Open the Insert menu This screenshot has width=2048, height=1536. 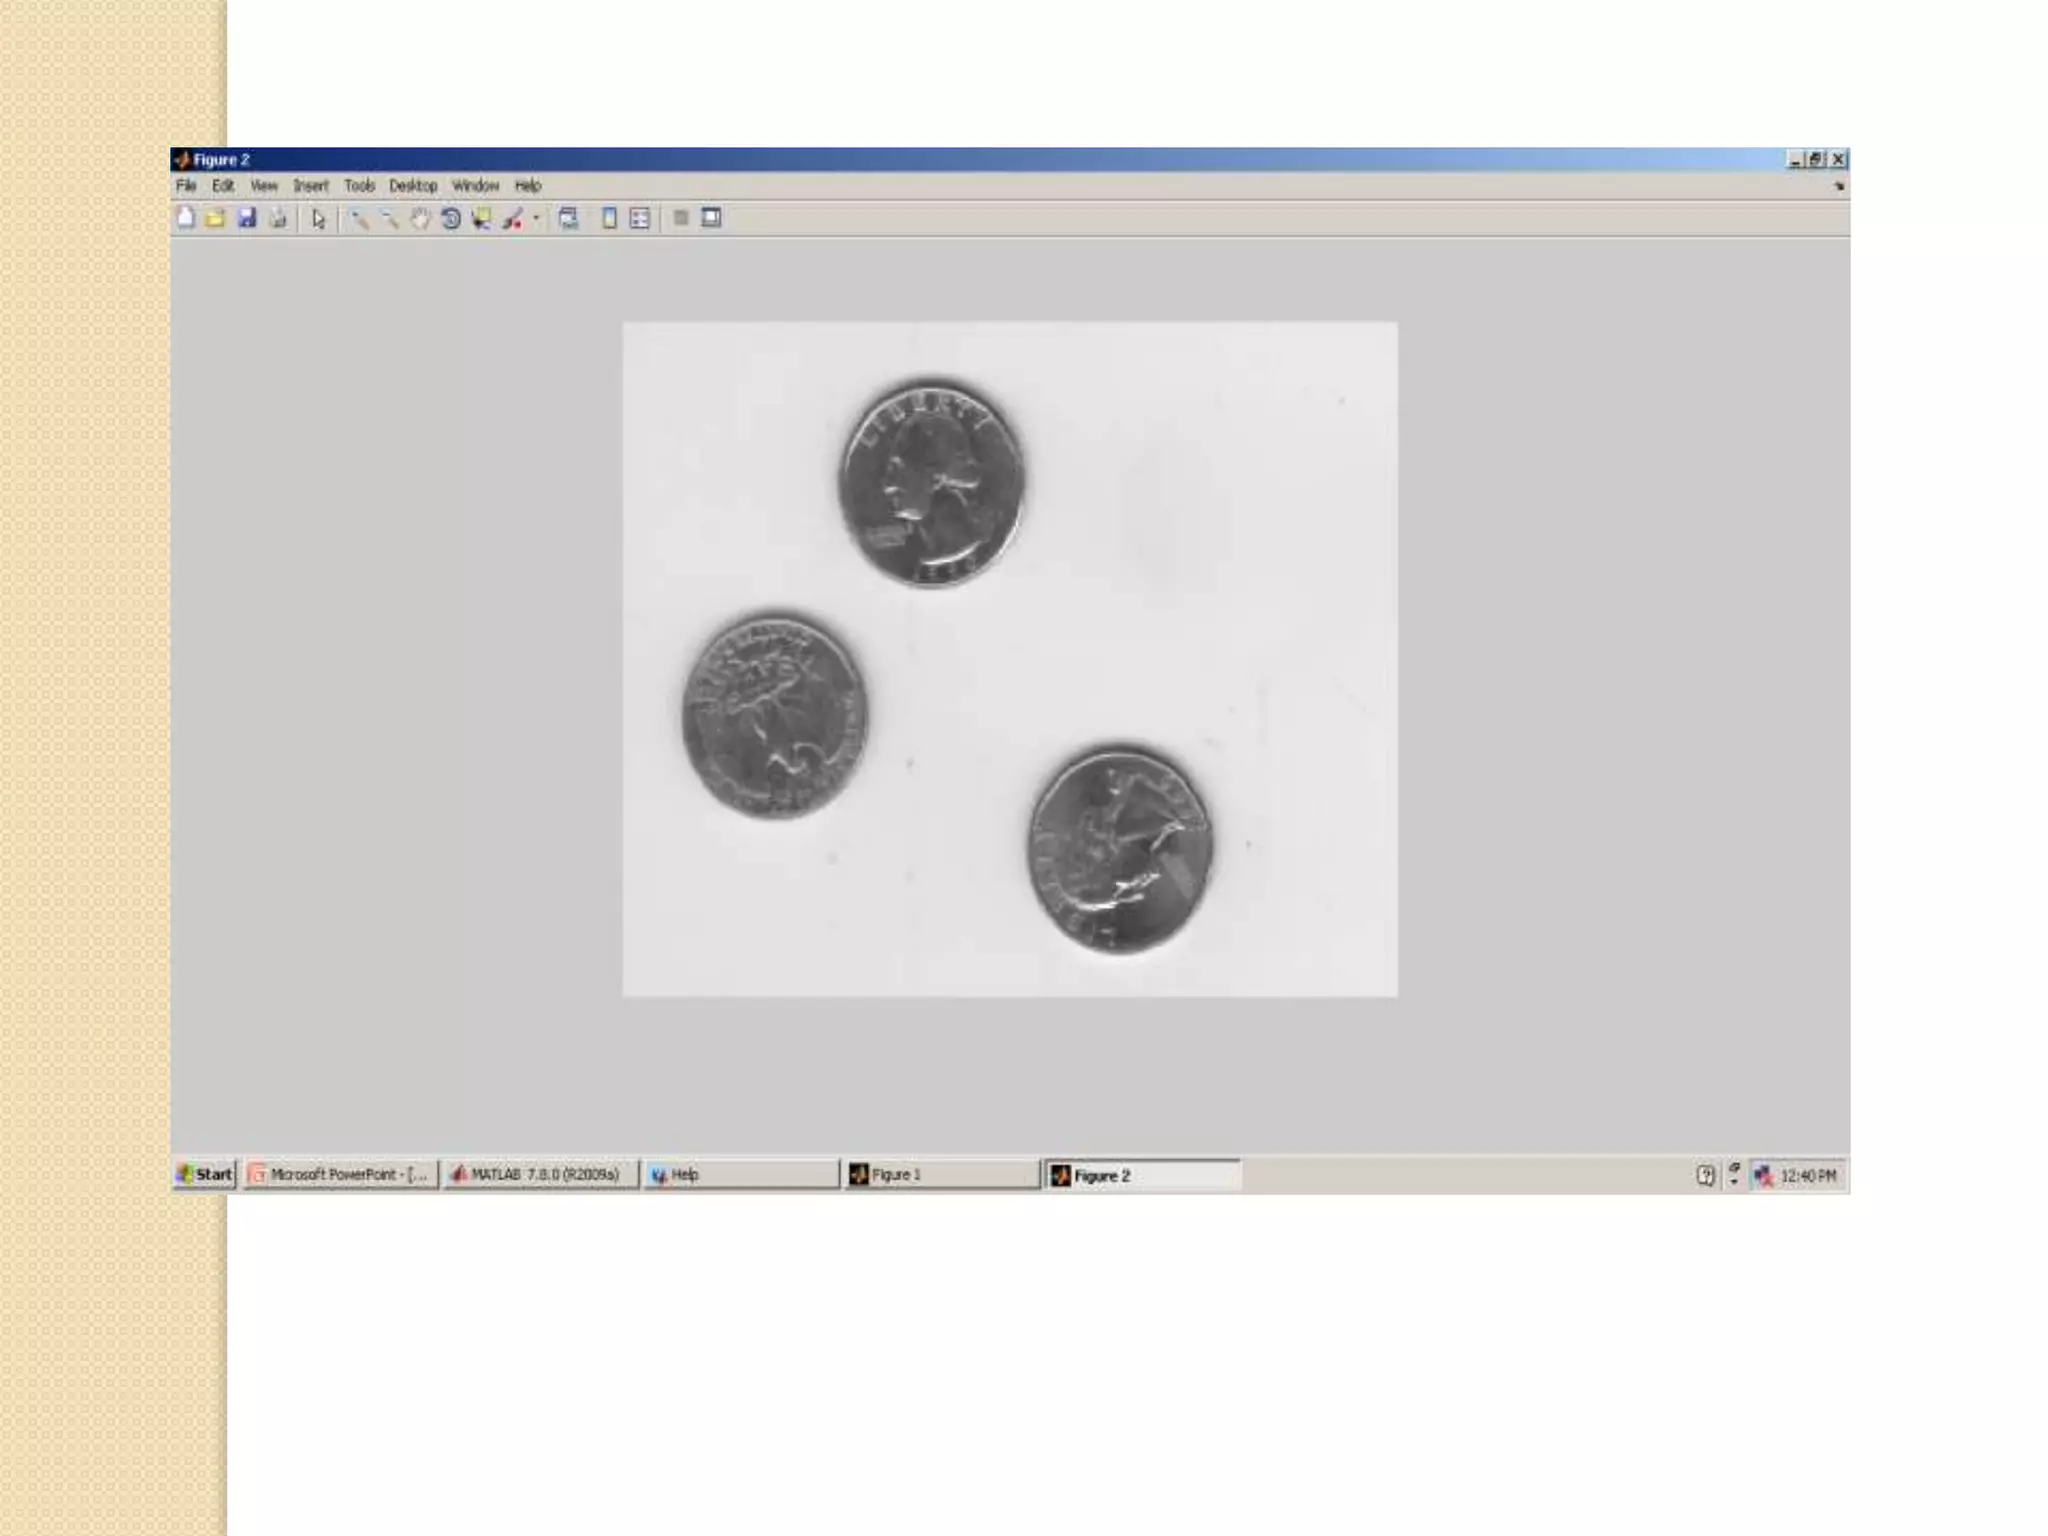click(x=310, y=186)
